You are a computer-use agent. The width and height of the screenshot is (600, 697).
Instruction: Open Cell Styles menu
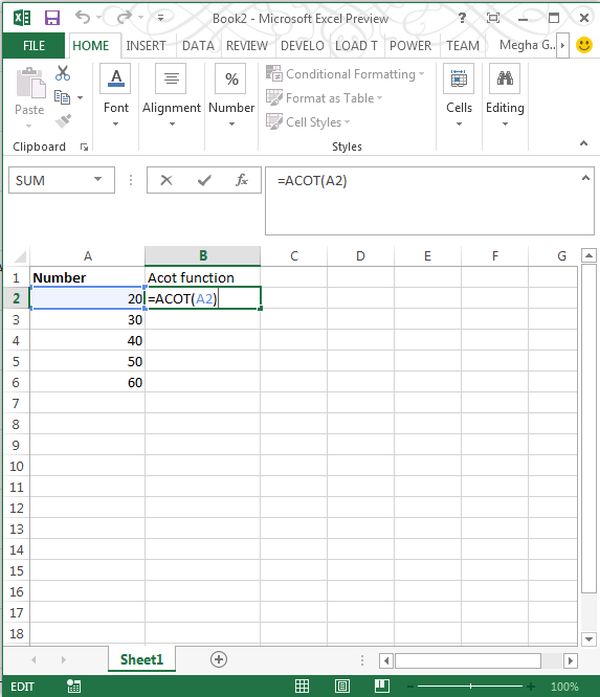[x=308, y=122]
